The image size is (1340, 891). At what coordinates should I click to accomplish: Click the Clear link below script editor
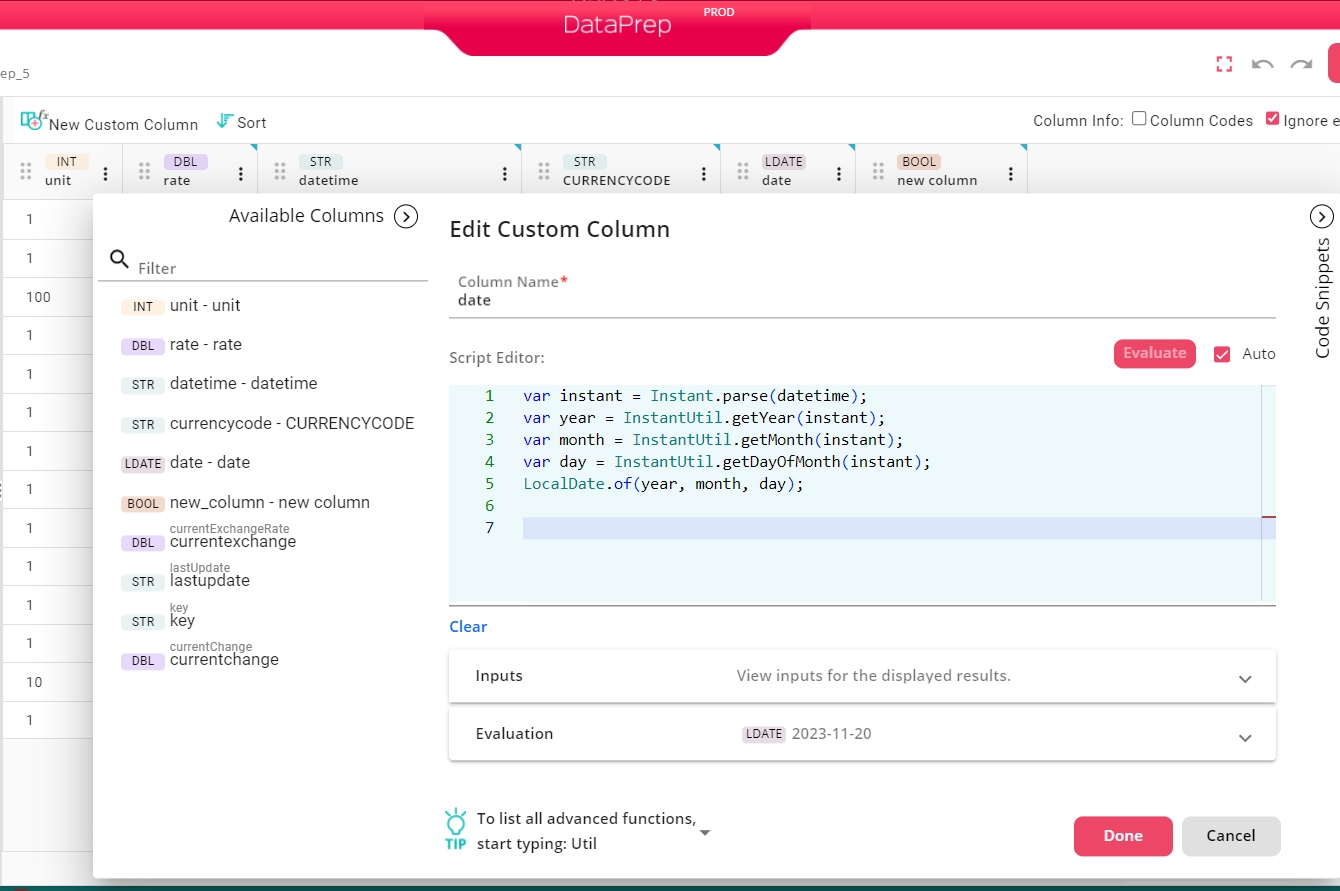(x=468, y=627)
